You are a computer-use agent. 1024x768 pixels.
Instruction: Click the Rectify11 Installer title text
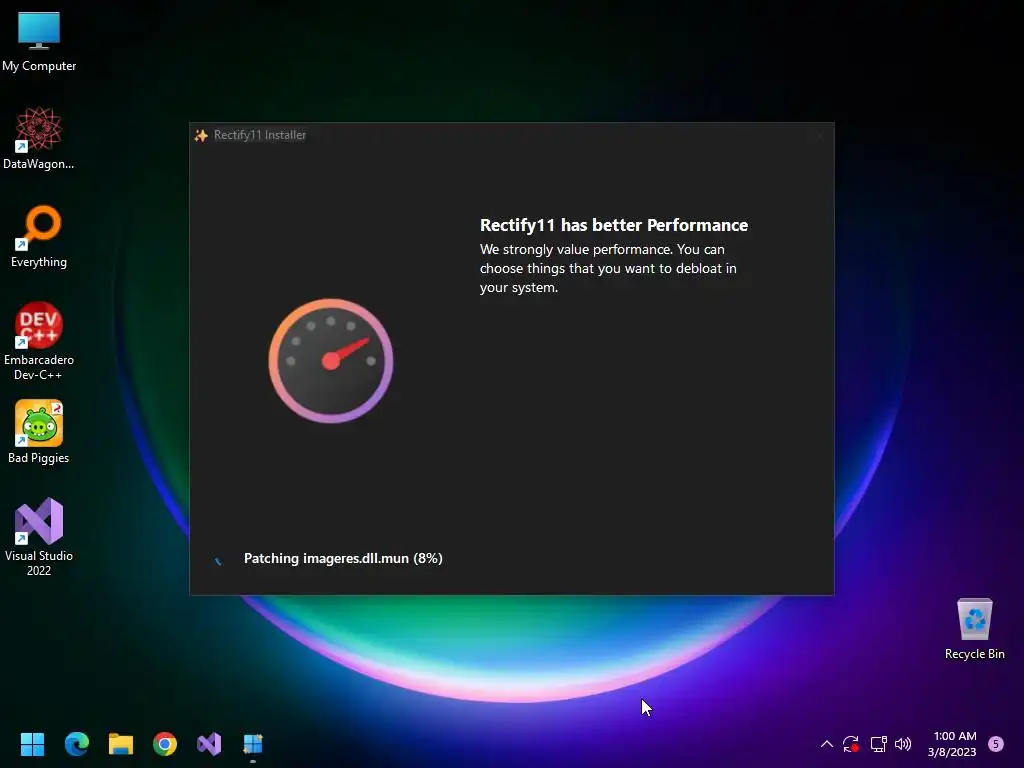[x=260, y=135]
